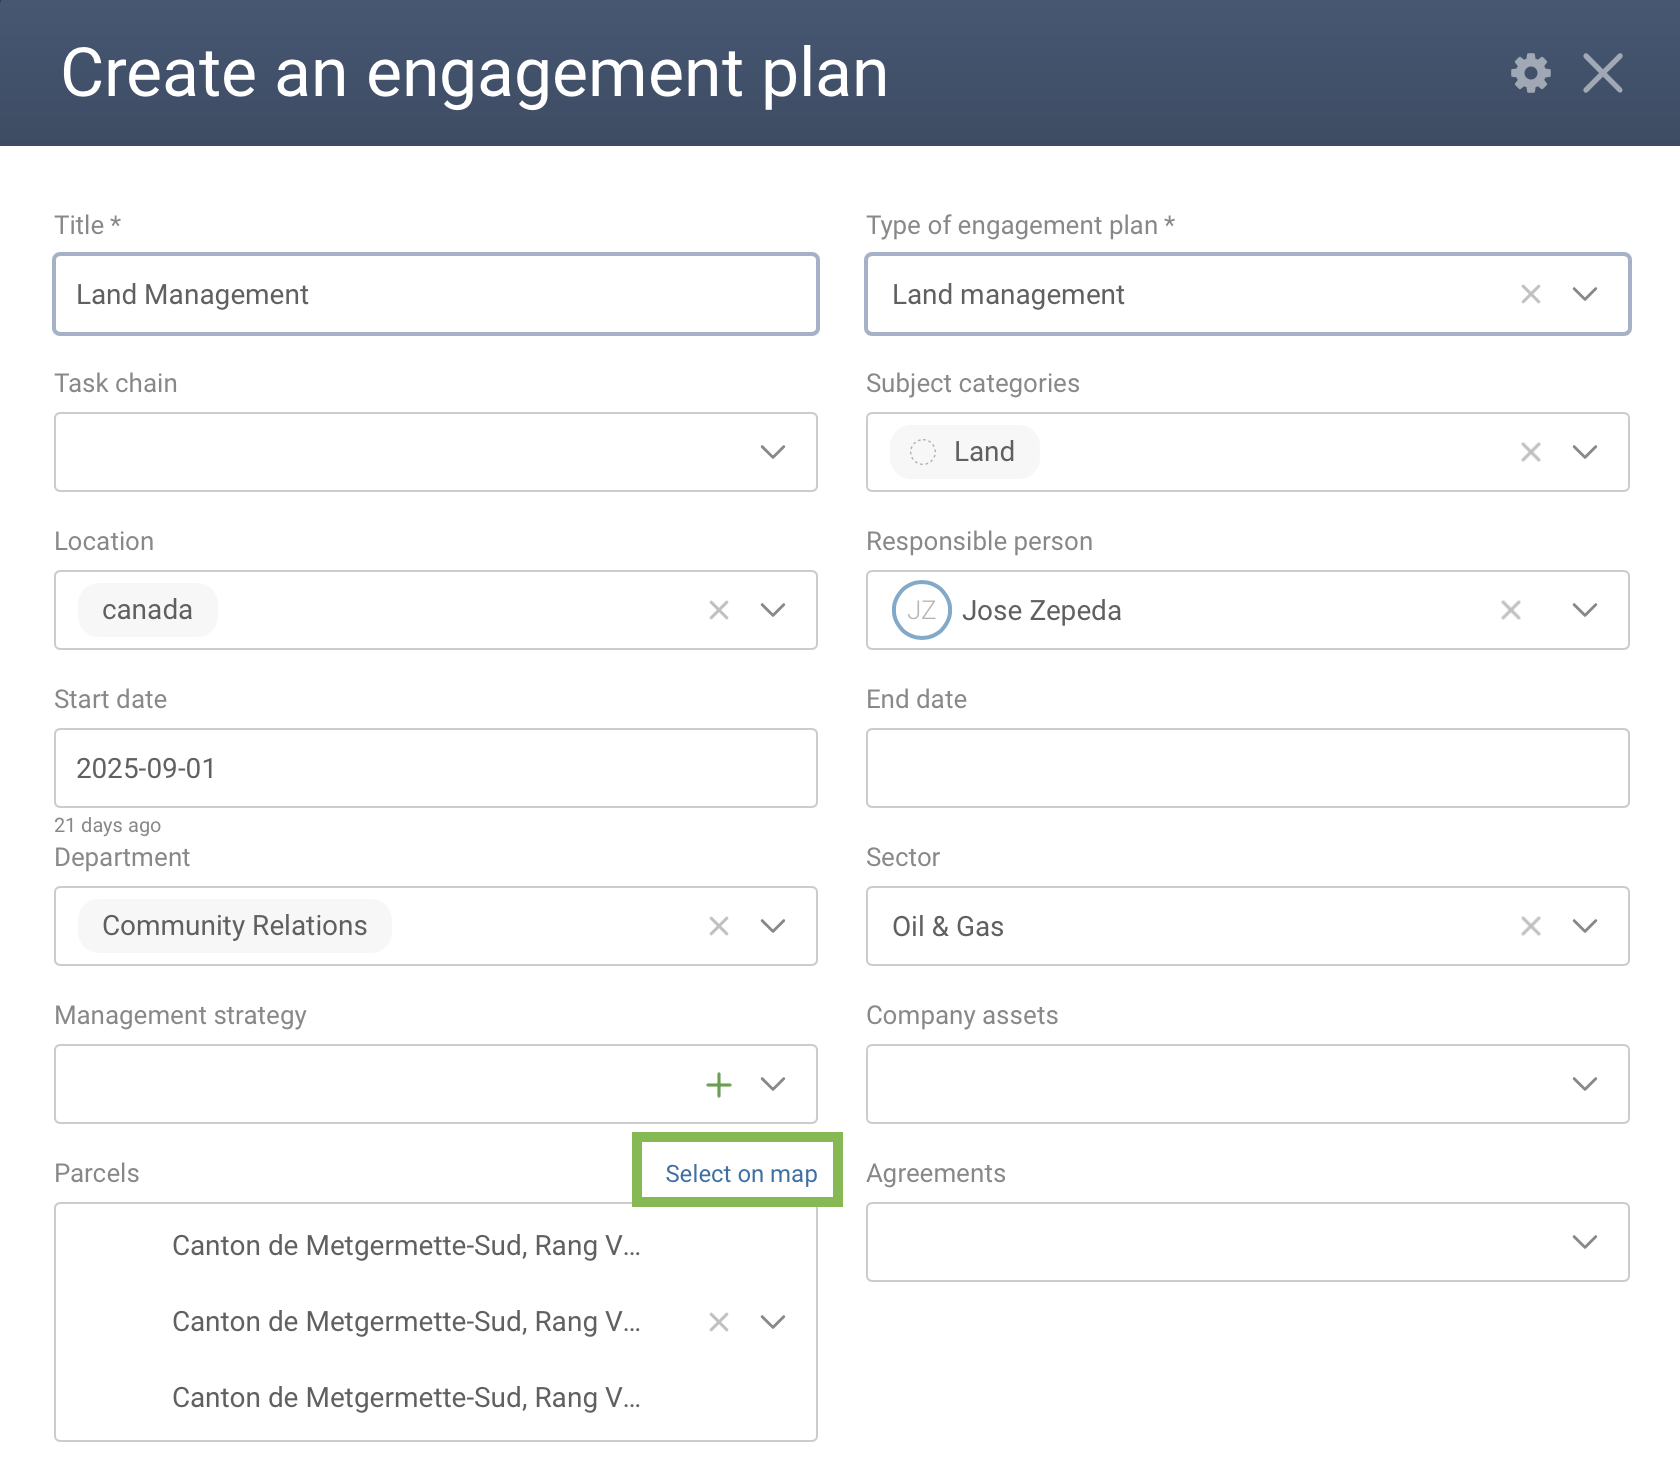Close the engagement plan dialog
The image size is (1680, 1478).
[1602, 73]
